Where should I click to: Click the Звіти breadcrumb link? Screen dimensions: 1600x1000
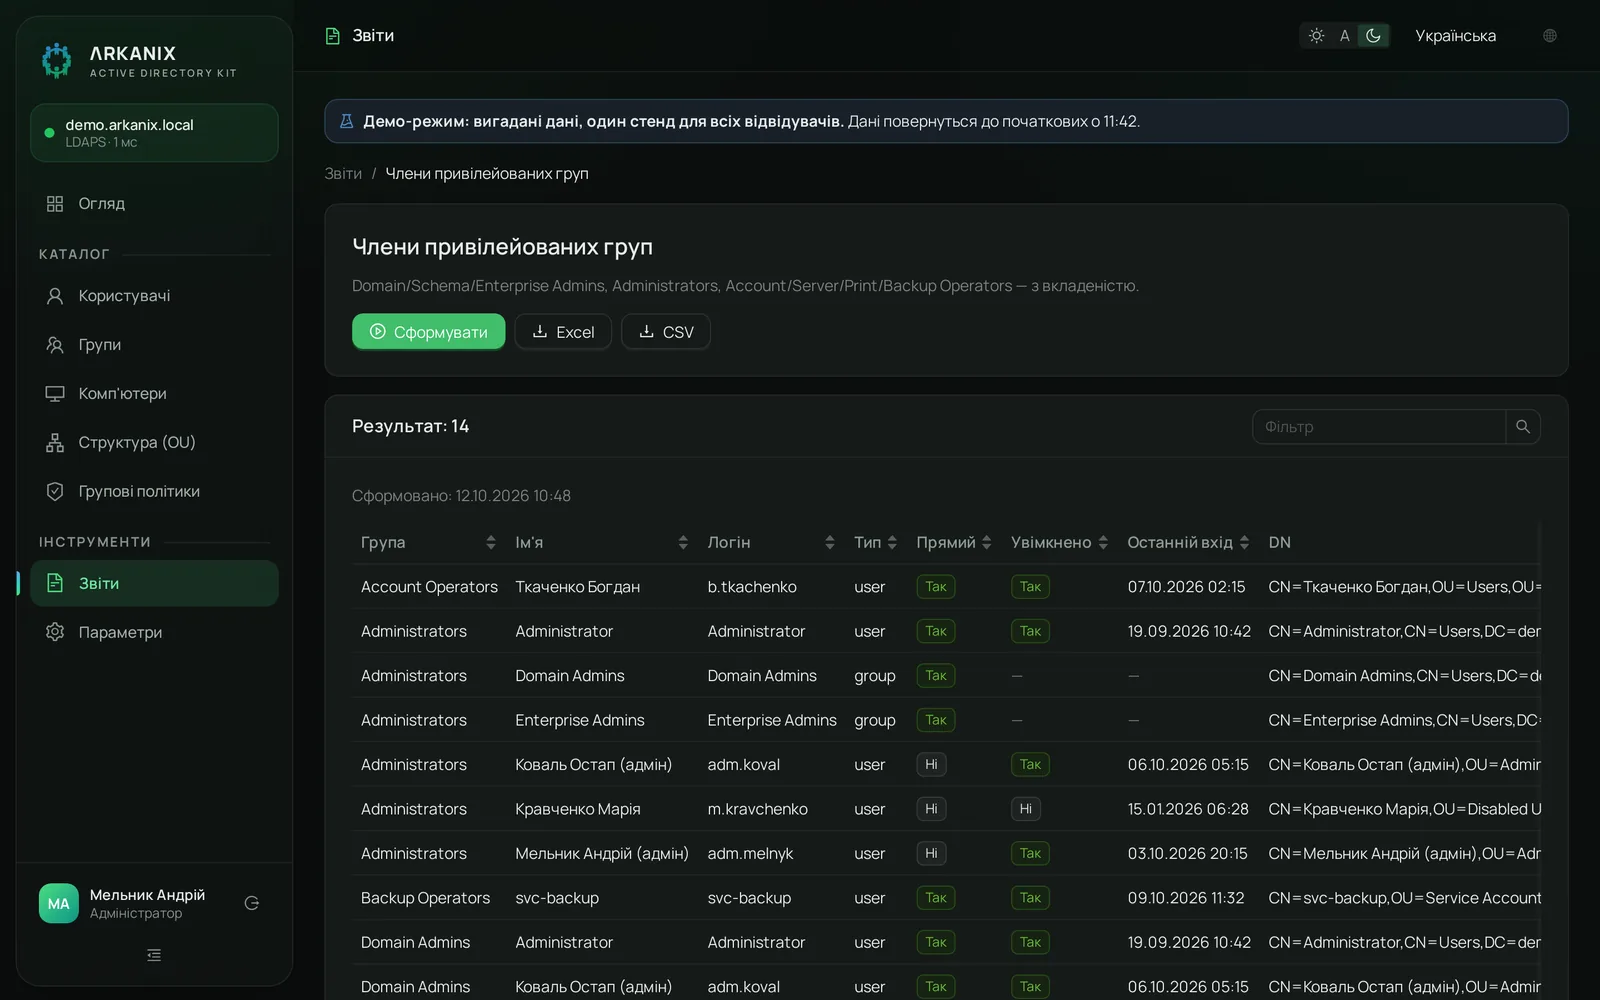point(343,174)
